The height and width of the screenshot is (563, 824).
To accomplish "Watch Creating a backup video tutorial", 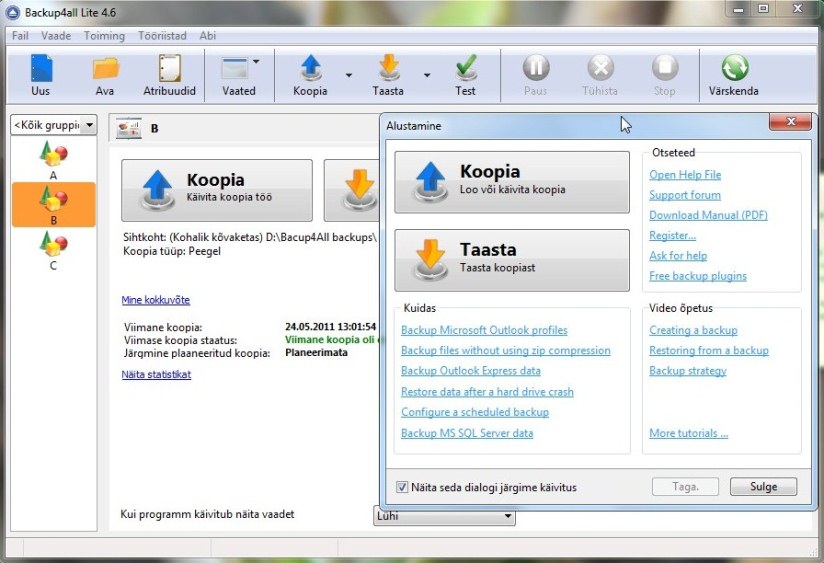I will [x=693, y=330].
